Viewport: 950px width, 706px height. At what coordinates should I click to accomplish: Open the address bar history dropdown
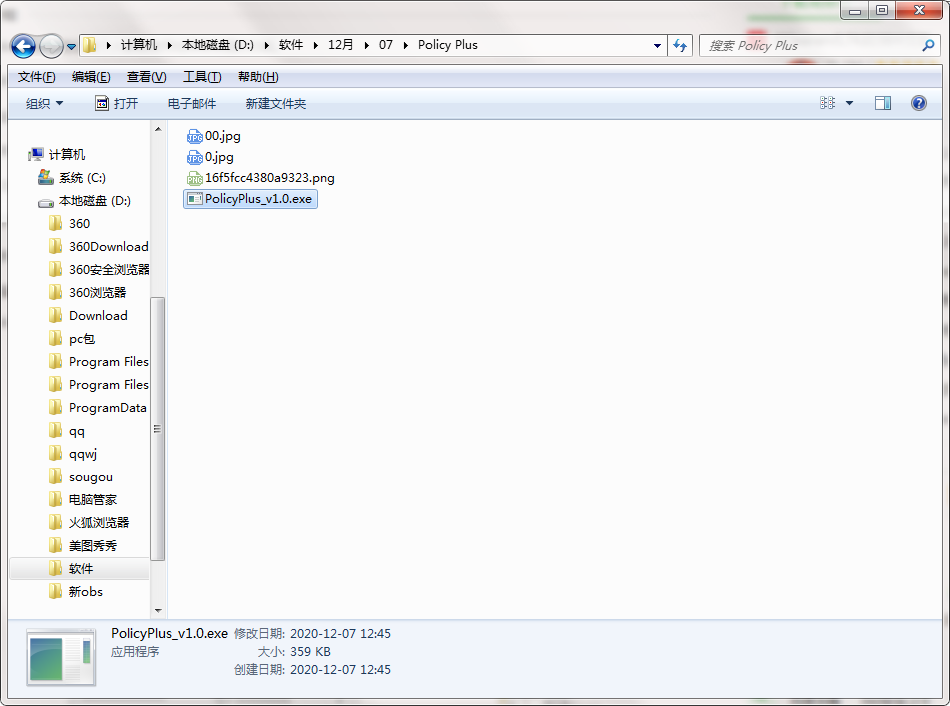click(x=657, y=45)
